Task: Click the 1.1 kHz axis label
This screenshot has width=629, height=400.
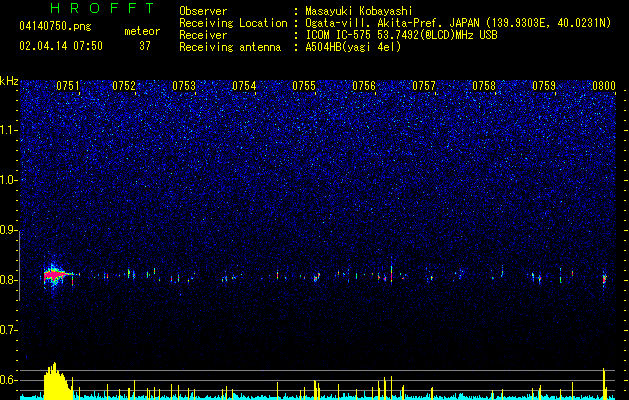Action: 9,130
